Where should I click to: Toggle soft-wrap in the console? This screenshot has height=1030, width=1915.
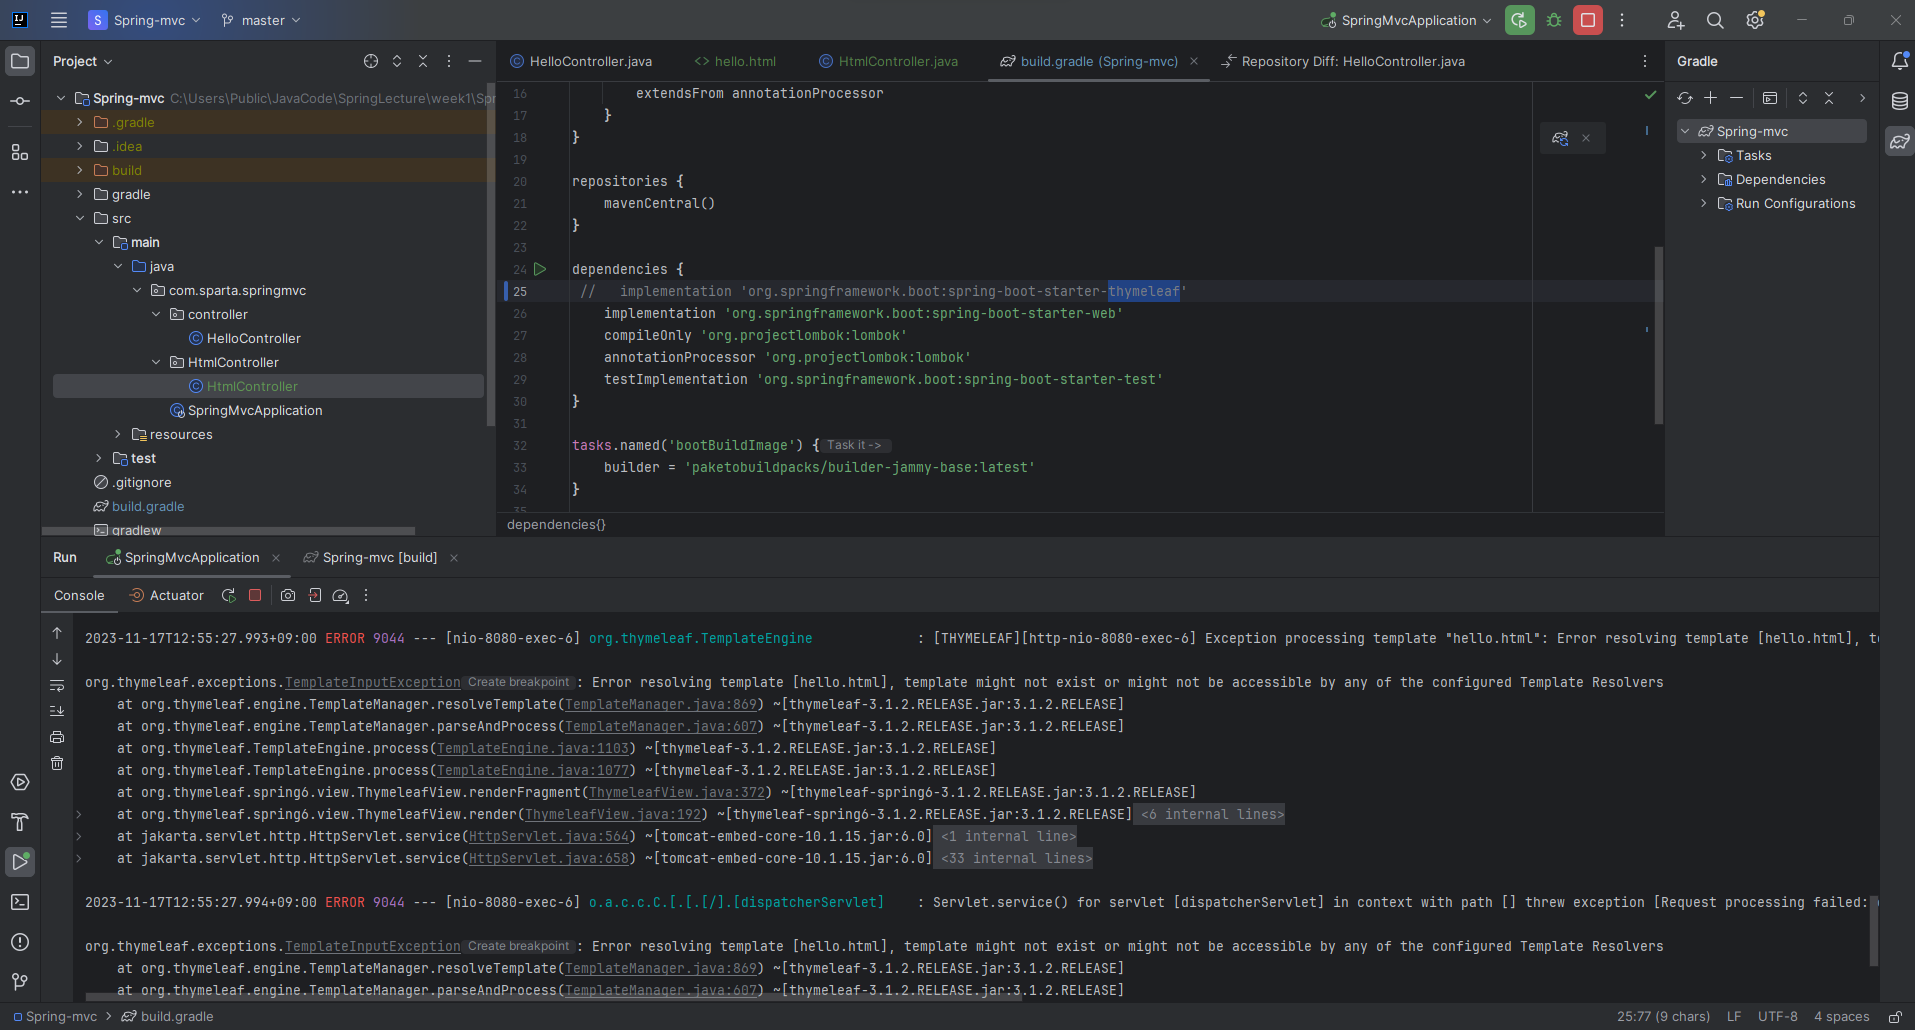[x=57, y=685]
